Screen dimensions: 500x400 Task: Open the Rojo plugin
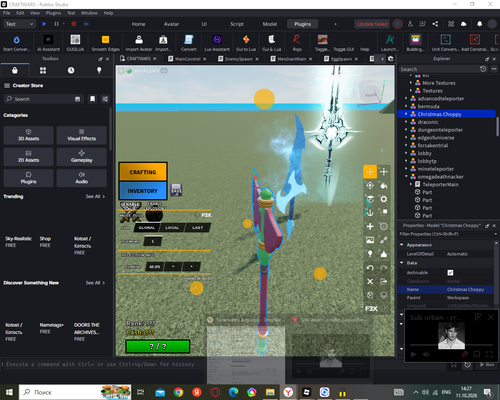pyautogui.click(x=297, y=43)
